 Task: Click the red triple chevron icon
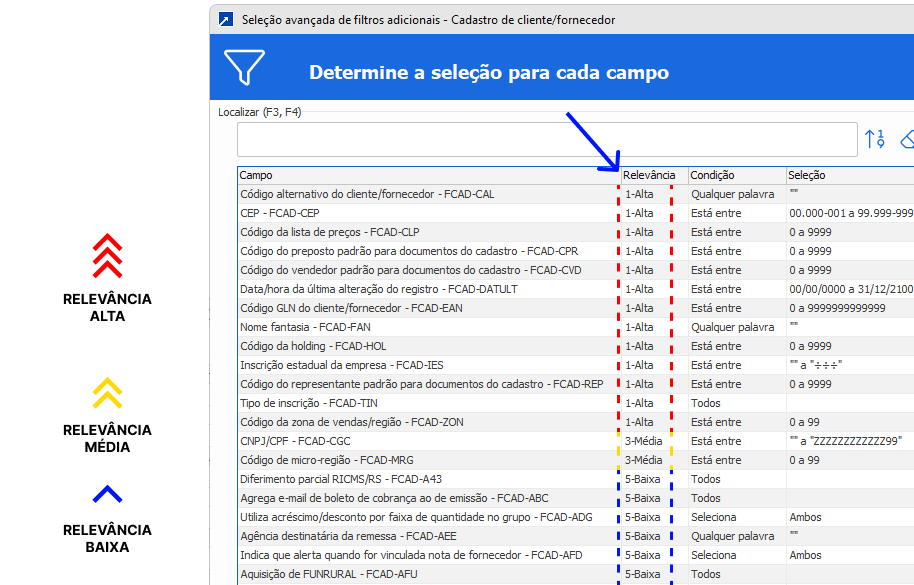[x=107, y=256]
